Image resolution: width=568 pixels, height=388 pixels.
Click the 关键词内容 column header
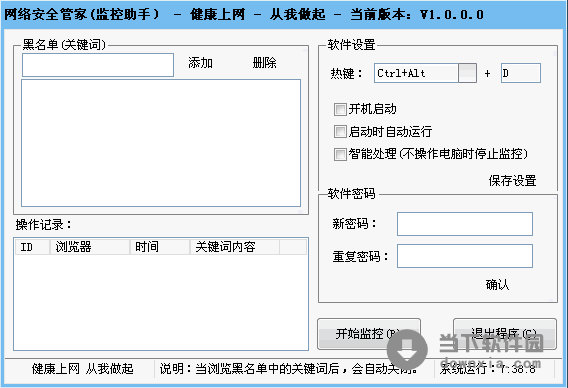[x=235, y=247]
